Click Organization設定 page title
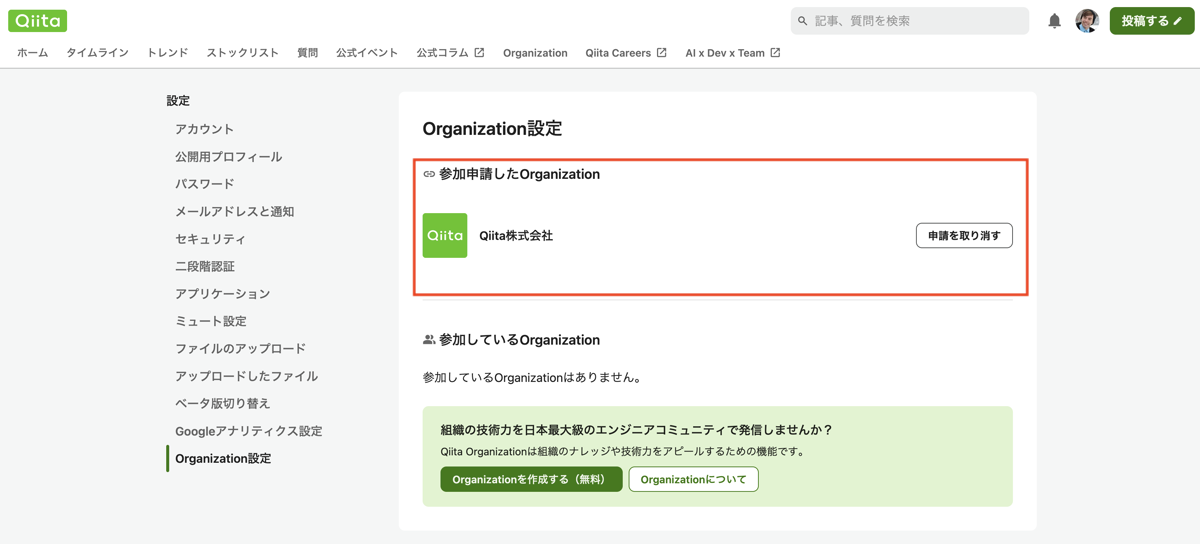The width and height of the screenshot is (1200, 544). (492, 129)
